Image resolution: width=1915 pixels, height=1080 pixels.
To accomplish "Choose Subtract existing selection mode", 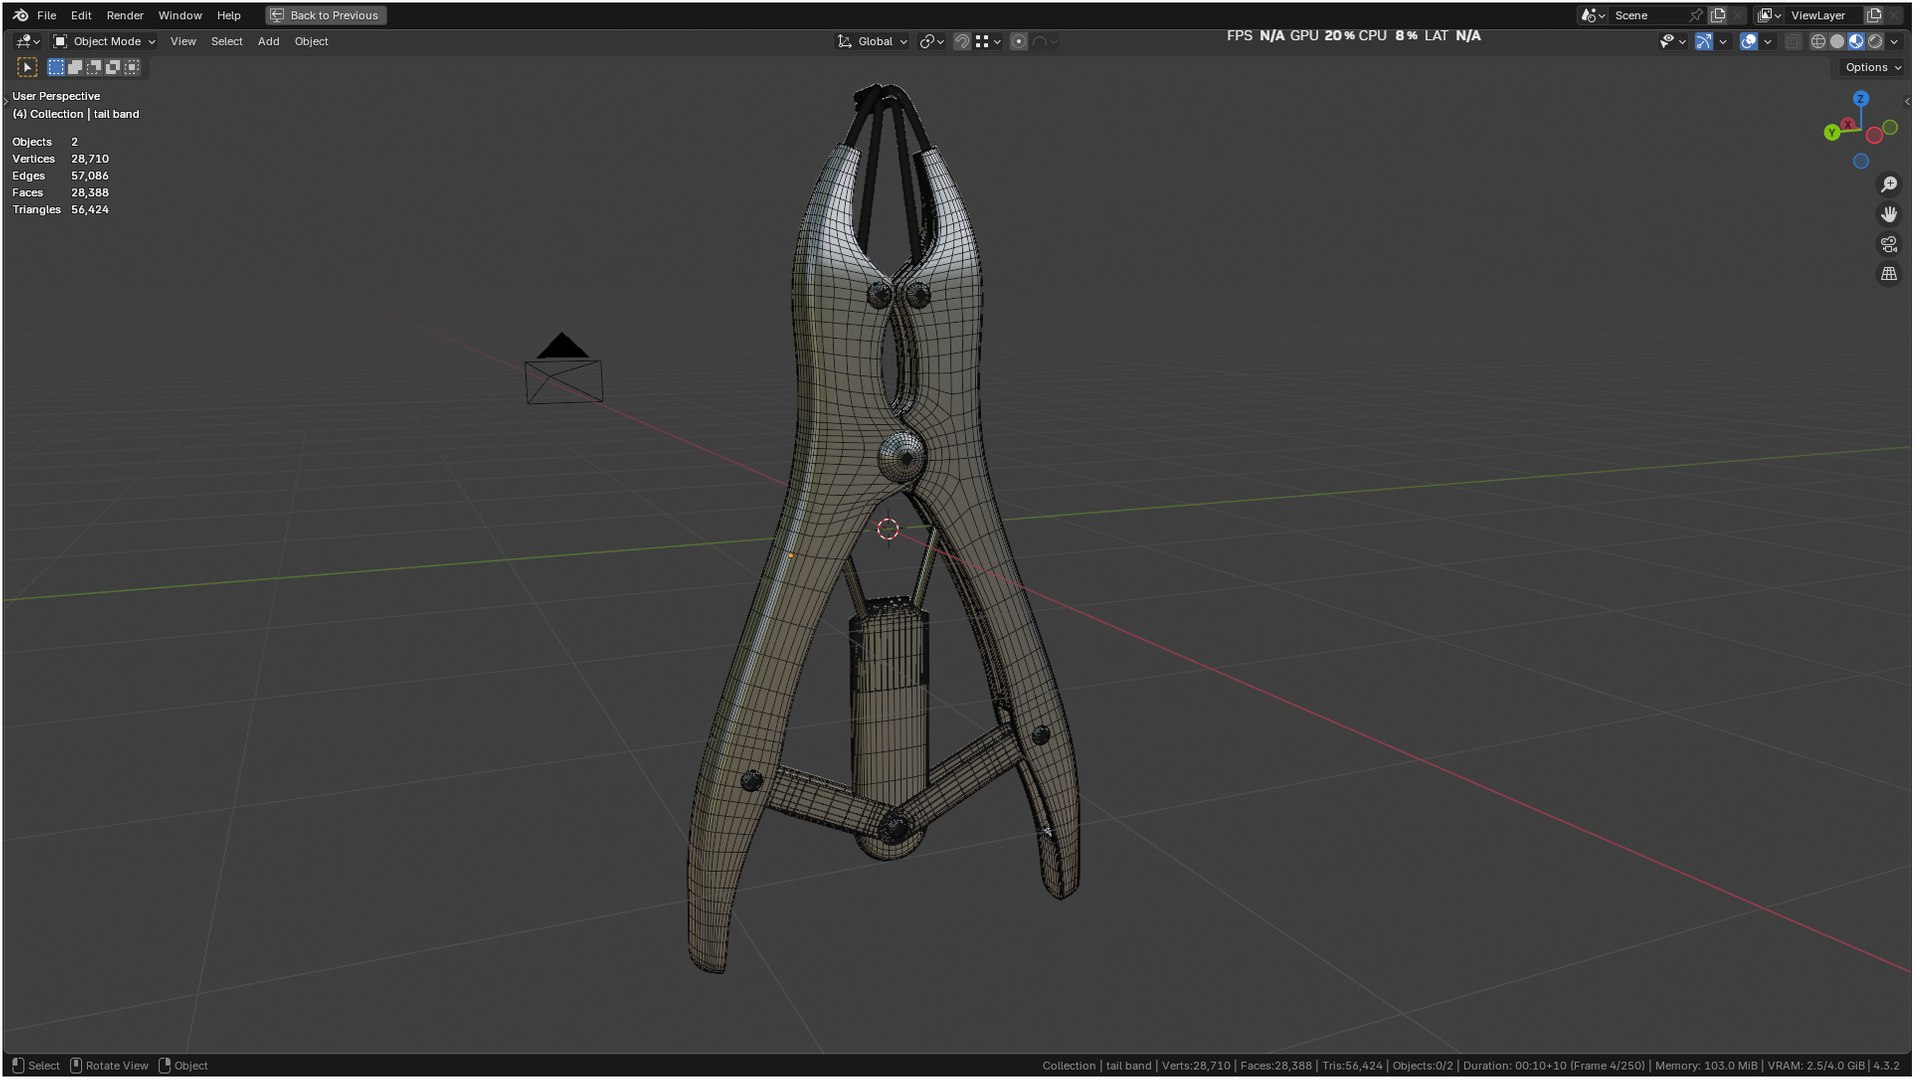I will [x=94, y=67].
